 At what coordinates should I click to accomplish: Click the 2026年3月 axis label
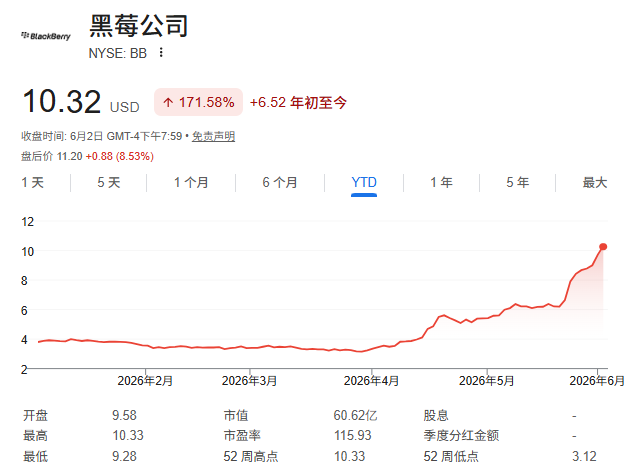[x=250, y=381]
